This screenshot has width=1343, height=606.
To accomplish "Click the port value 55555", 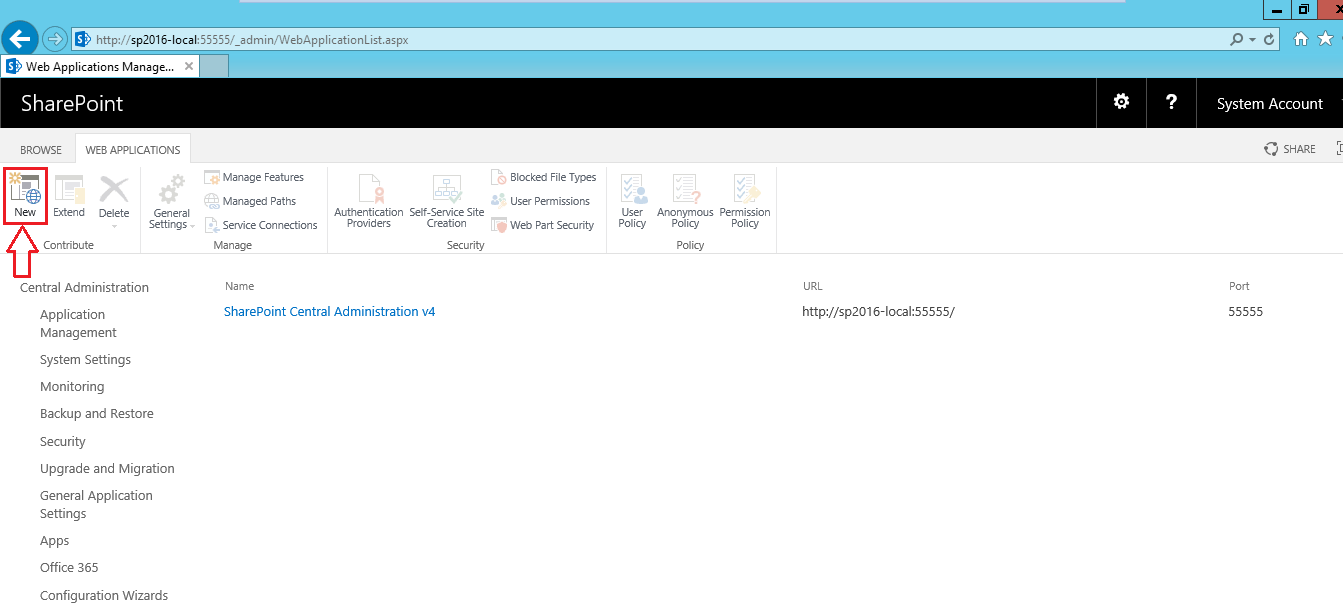I will (x=1246, y=312).
